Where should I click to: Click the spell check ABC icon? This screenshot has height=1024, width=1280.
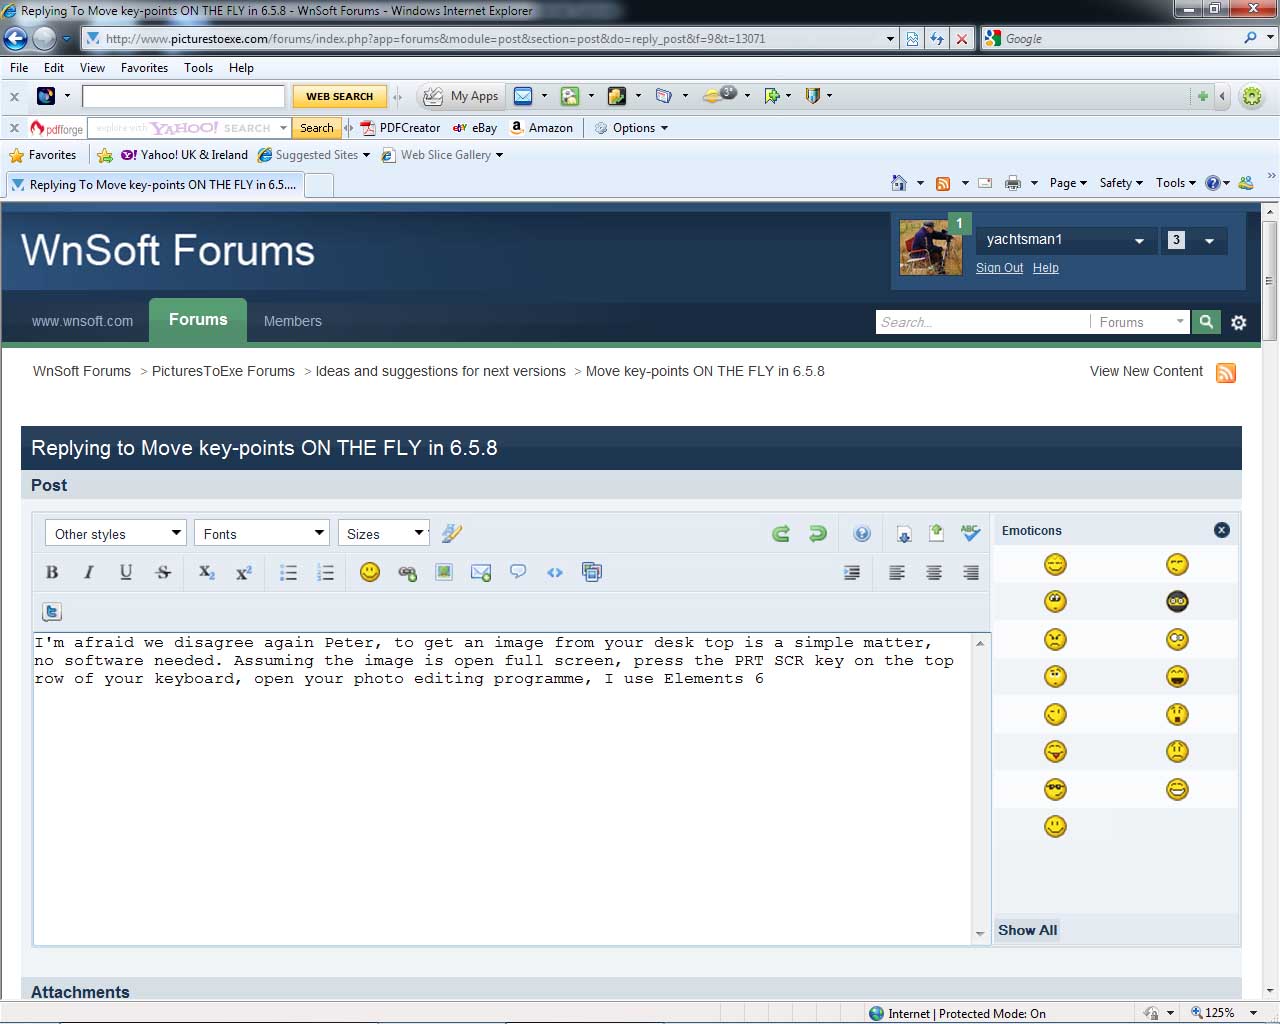pyautogui.click(x=970, y=533)
